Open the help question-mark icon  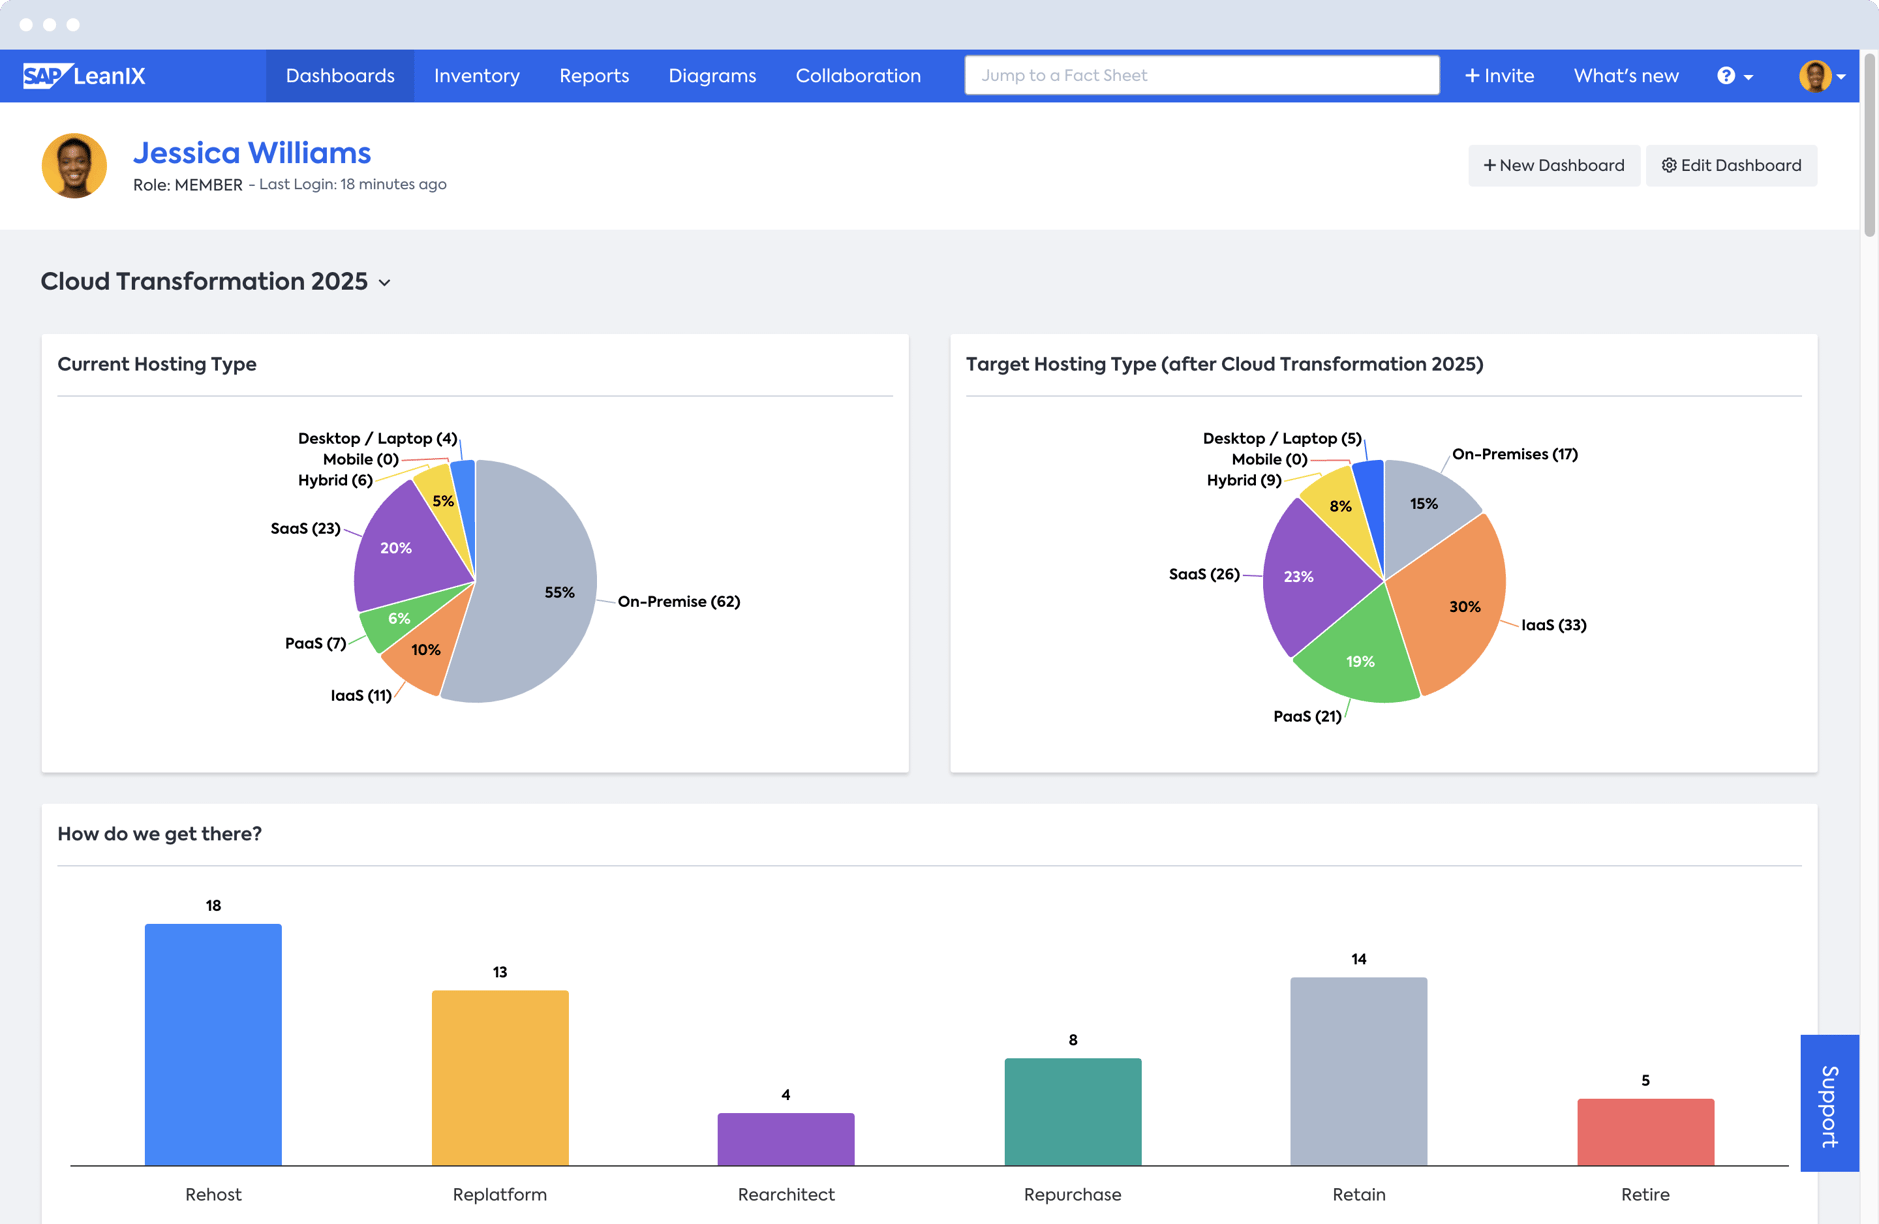pos(1726,75)
